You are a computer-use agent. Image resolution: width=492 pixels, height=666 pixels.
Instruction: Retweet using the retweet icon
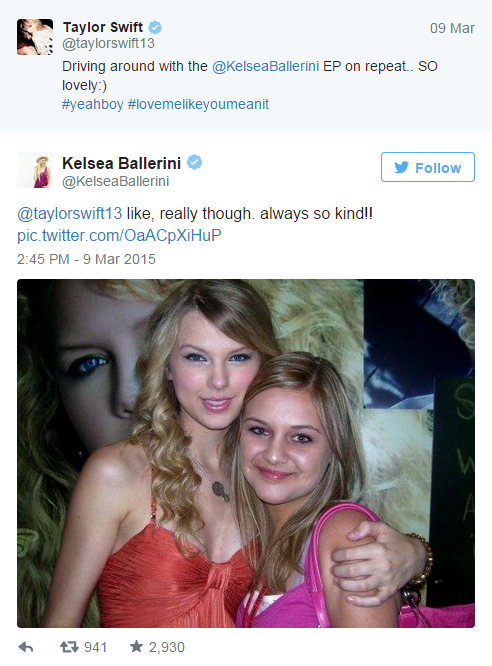point(69,647)
